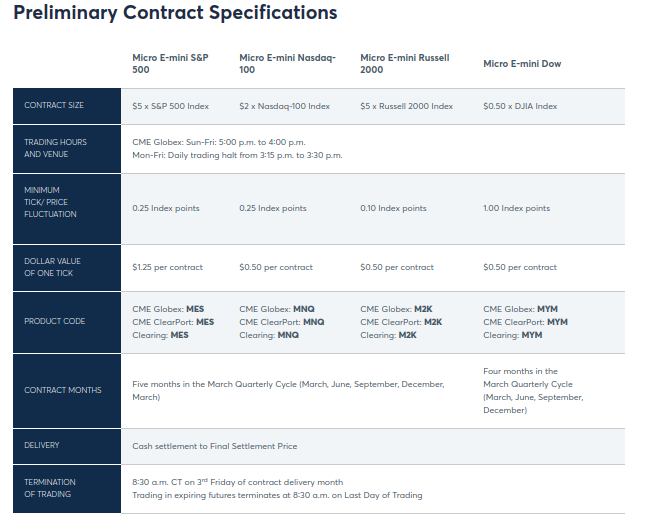Select the Termination of Trading label
The image size is (647, 523).
coord(50,488)
